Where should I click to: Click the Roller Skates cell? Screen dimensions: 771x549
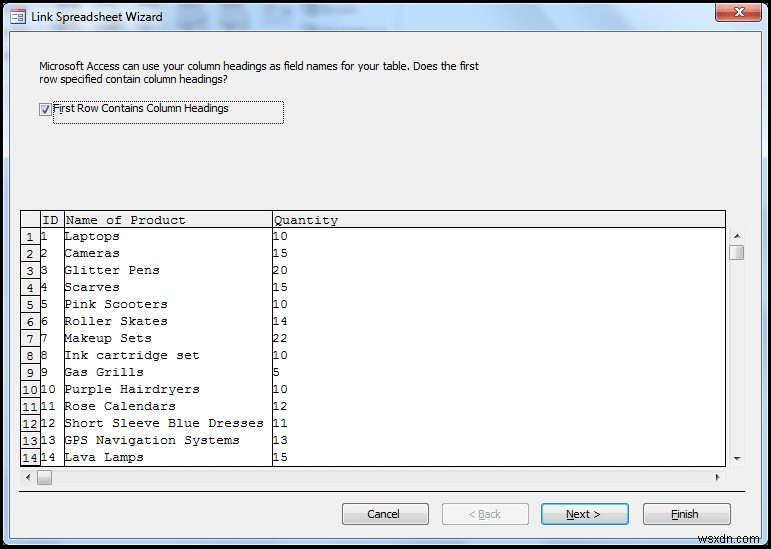[168, 321]
